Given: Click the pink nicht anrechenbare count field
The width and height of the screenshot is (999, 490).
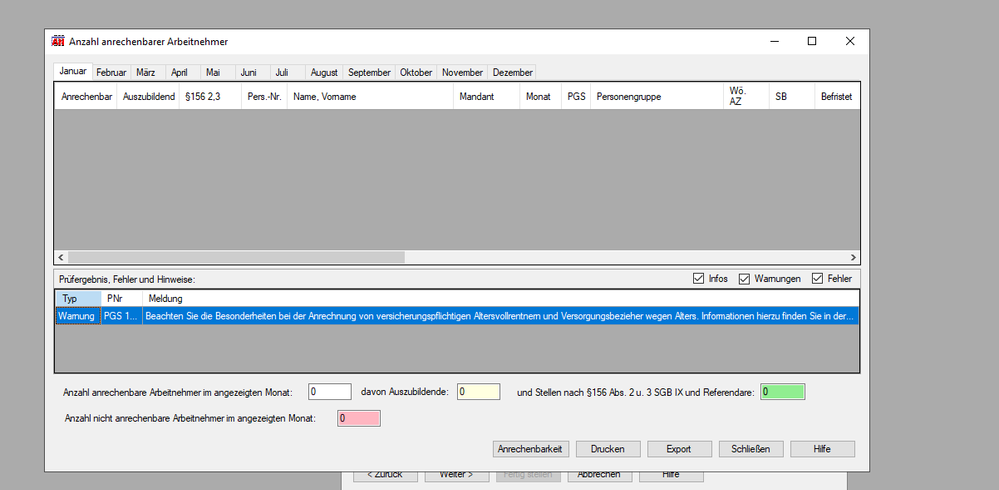Looking at the screenshot, I should 359,418.
